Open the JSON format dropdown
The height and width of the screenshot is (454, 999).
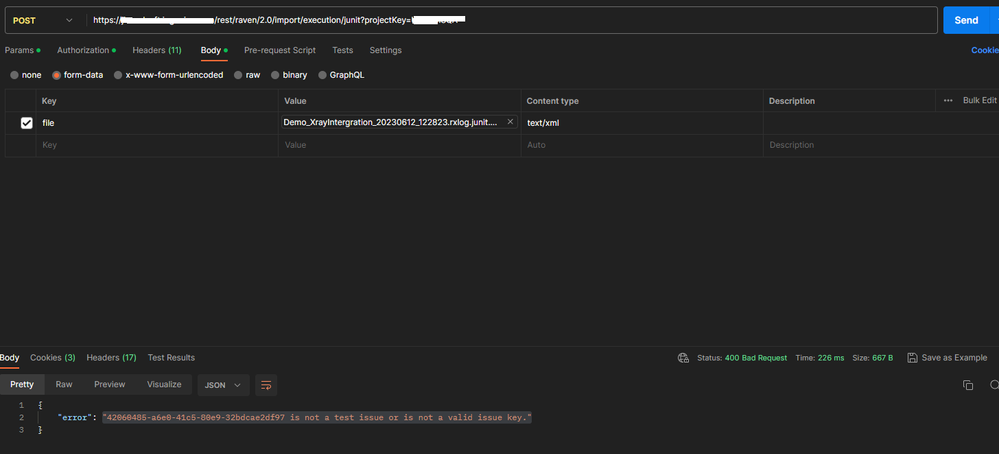pyautogui.click(x=223, y=385)
